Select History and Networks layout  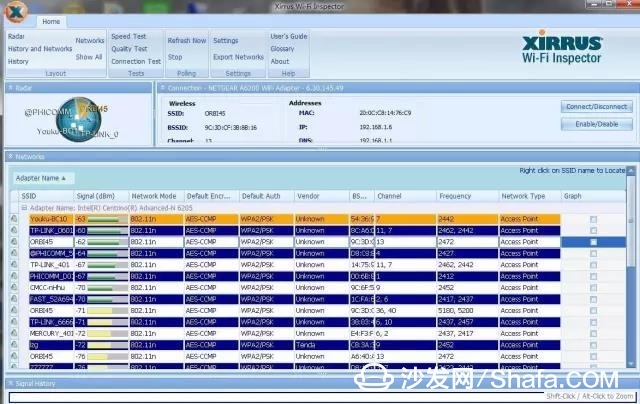point(40,49)
